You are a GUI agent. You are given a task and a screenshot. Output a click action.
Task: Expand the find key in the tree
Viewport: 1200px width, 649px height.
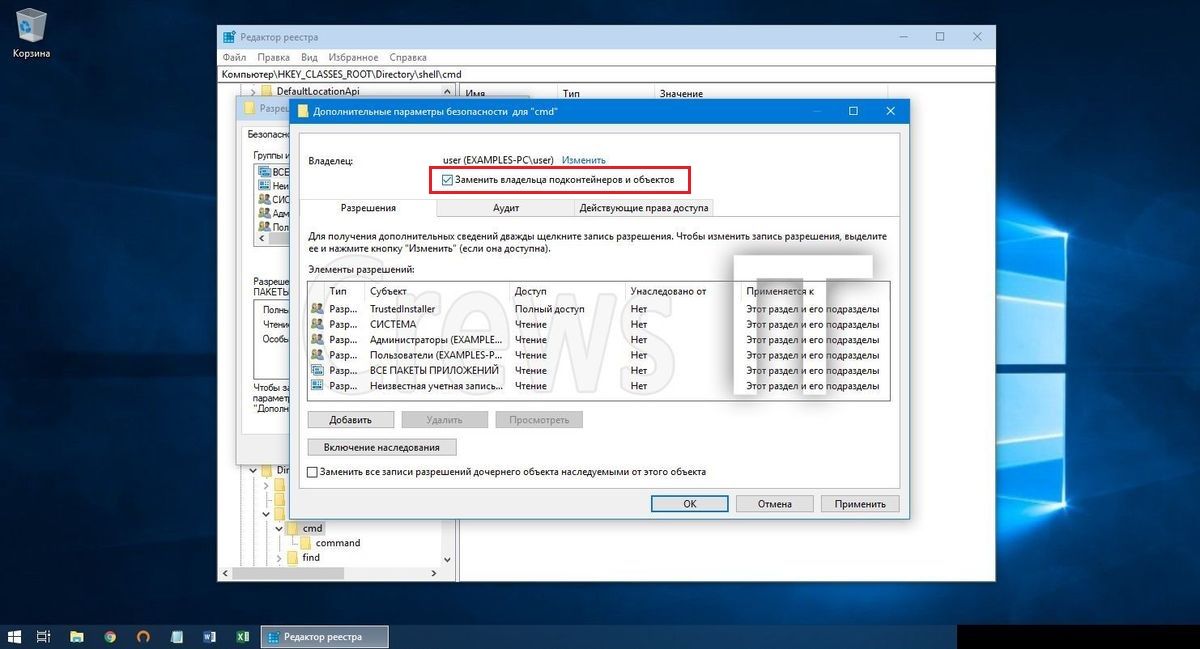click(x=279, y=557)
